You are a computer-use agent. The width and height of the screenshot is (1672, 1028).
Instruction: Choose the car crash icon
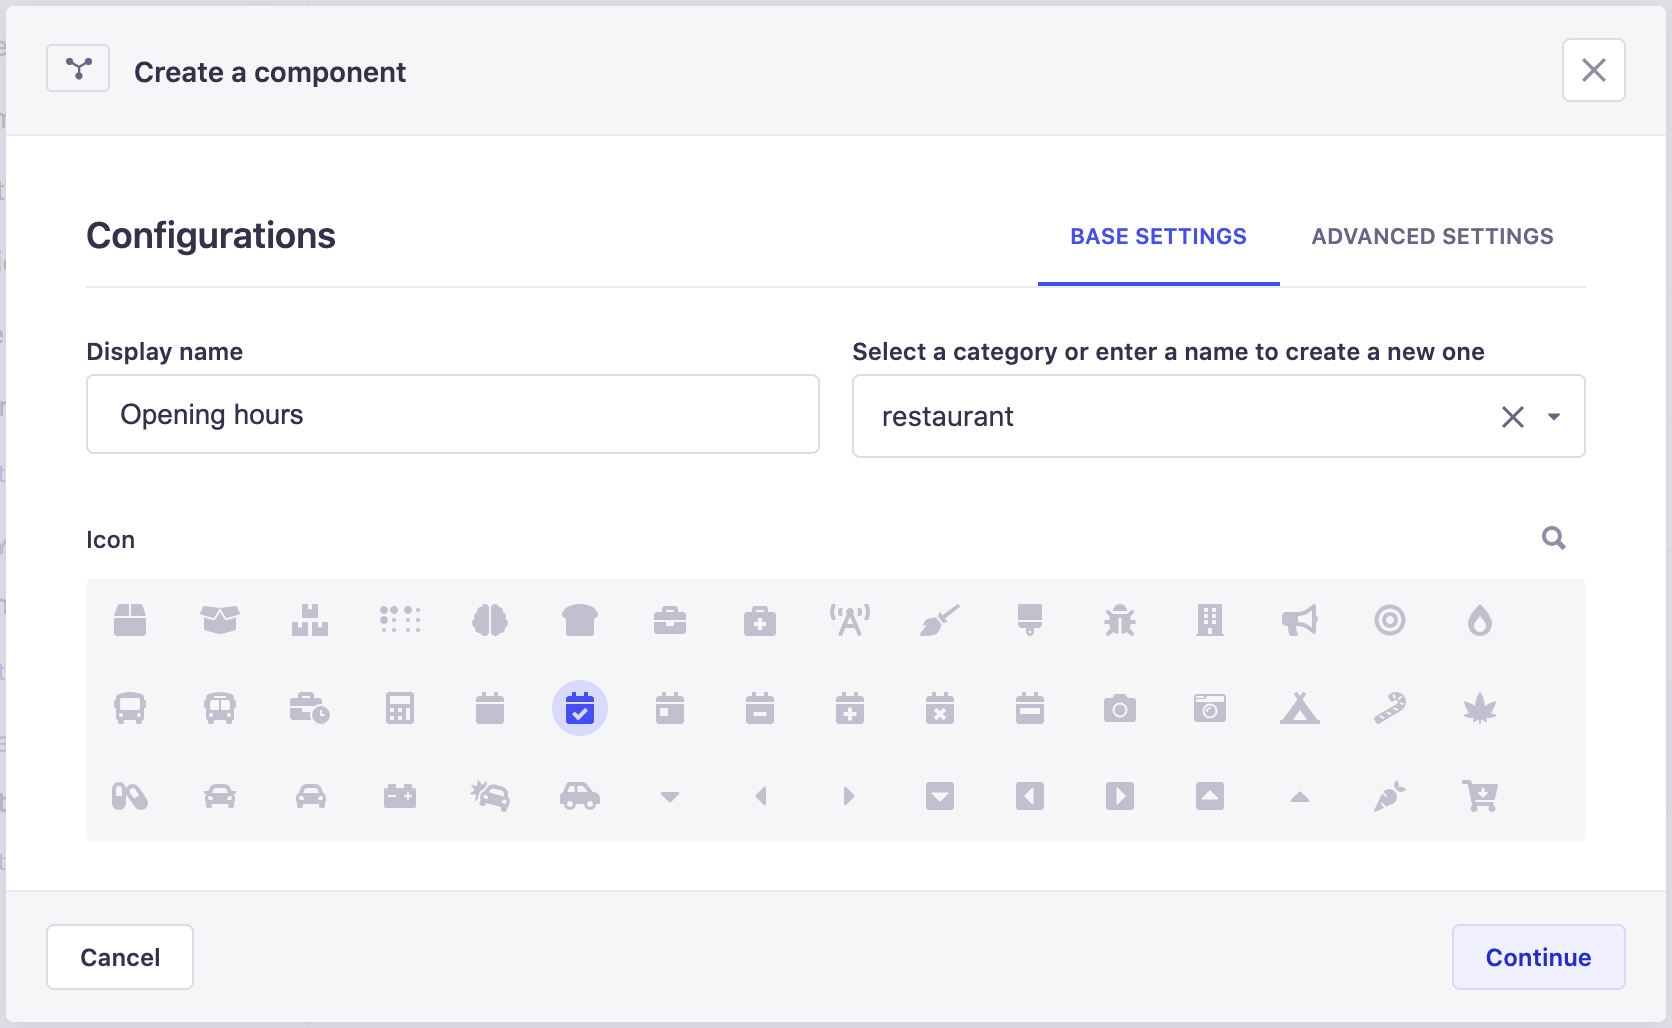click(x=491, y=796)
